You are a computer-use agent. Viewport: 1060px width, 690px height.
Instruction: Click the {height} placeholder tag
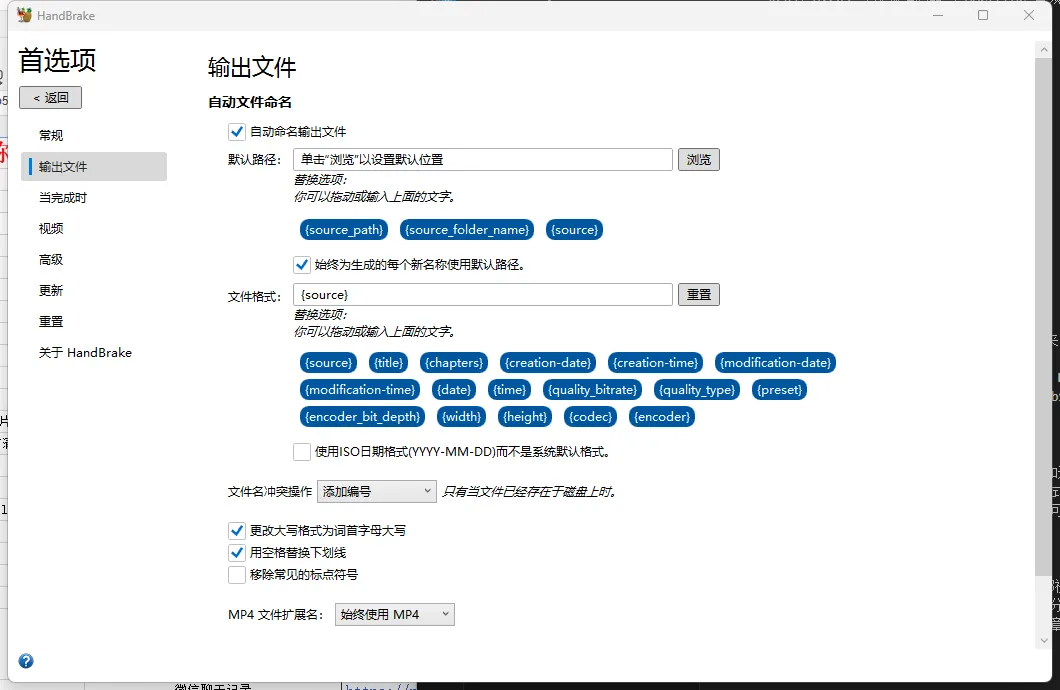pyautogui.click(x=525, y=417)
